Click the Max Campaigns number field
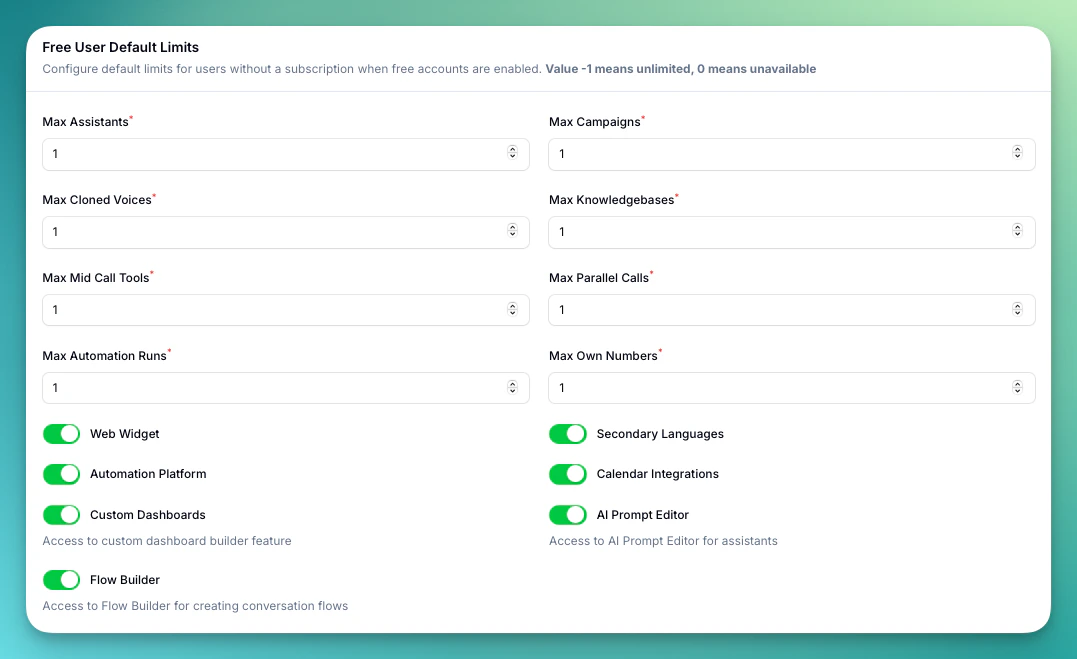Viewport: 1077px width, 659px height. (x=792, y=154)
